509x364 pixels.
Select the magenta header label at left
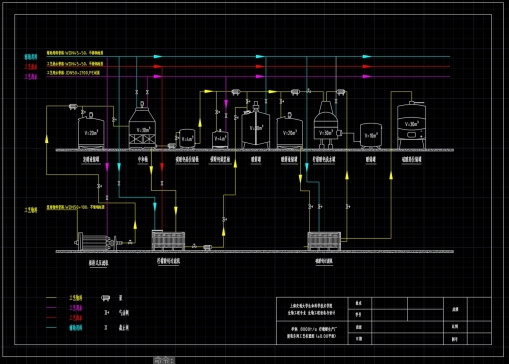point(31,77)
